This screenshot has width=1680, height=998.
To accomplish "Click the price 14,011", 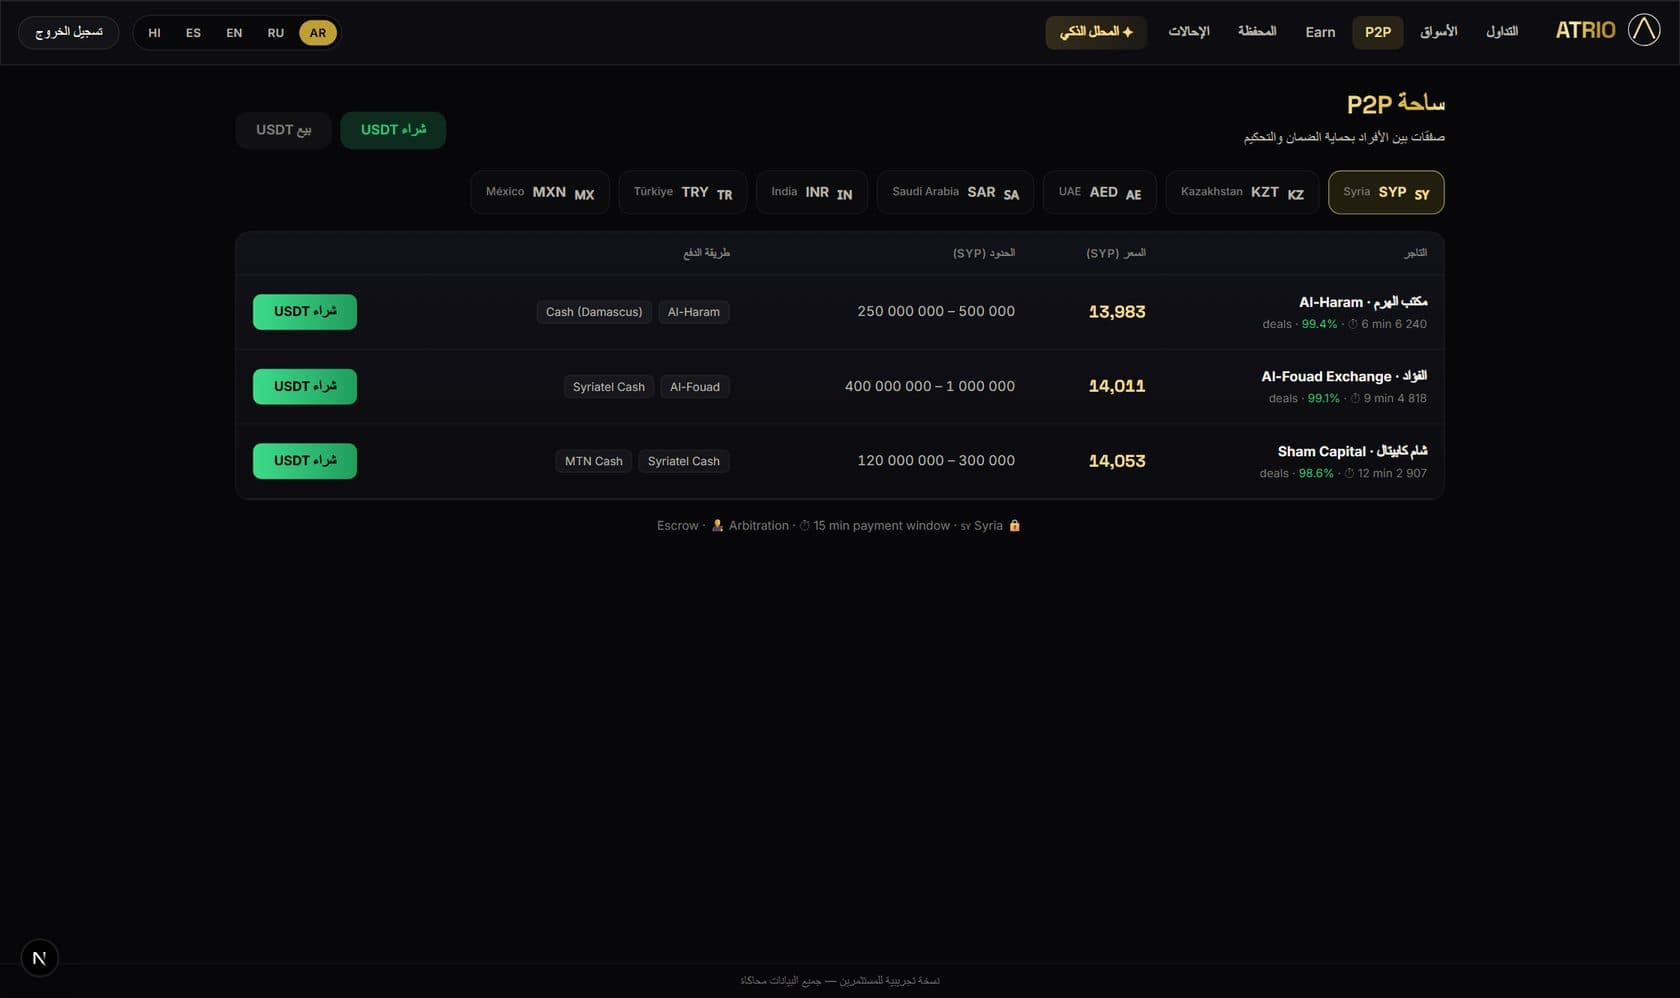I will pyautogui.click(x=1117, y=387).
